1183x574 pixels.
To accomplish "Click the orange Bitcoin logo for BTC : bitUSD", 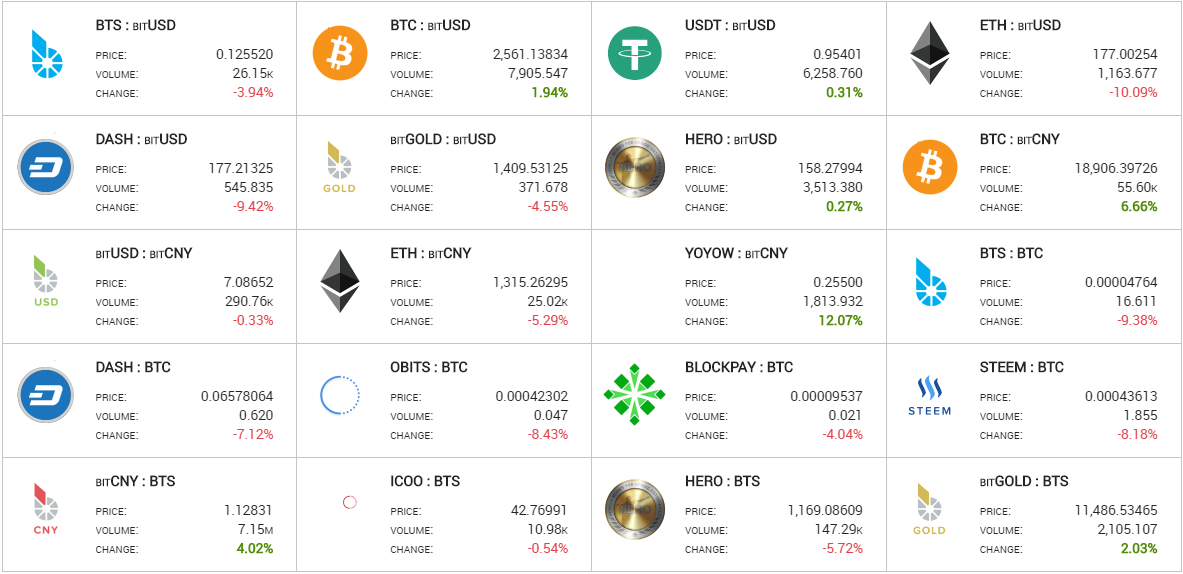I will pos(340,54).
